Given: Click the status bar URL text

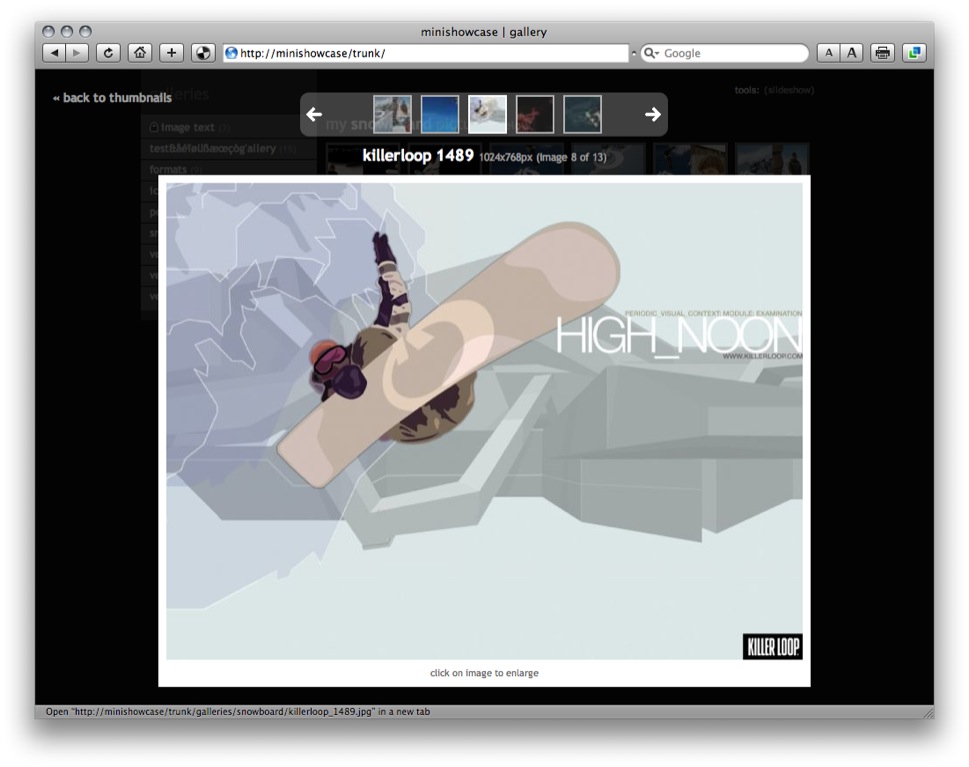Looking at the screenshot, I should click(x=238, y=711).
